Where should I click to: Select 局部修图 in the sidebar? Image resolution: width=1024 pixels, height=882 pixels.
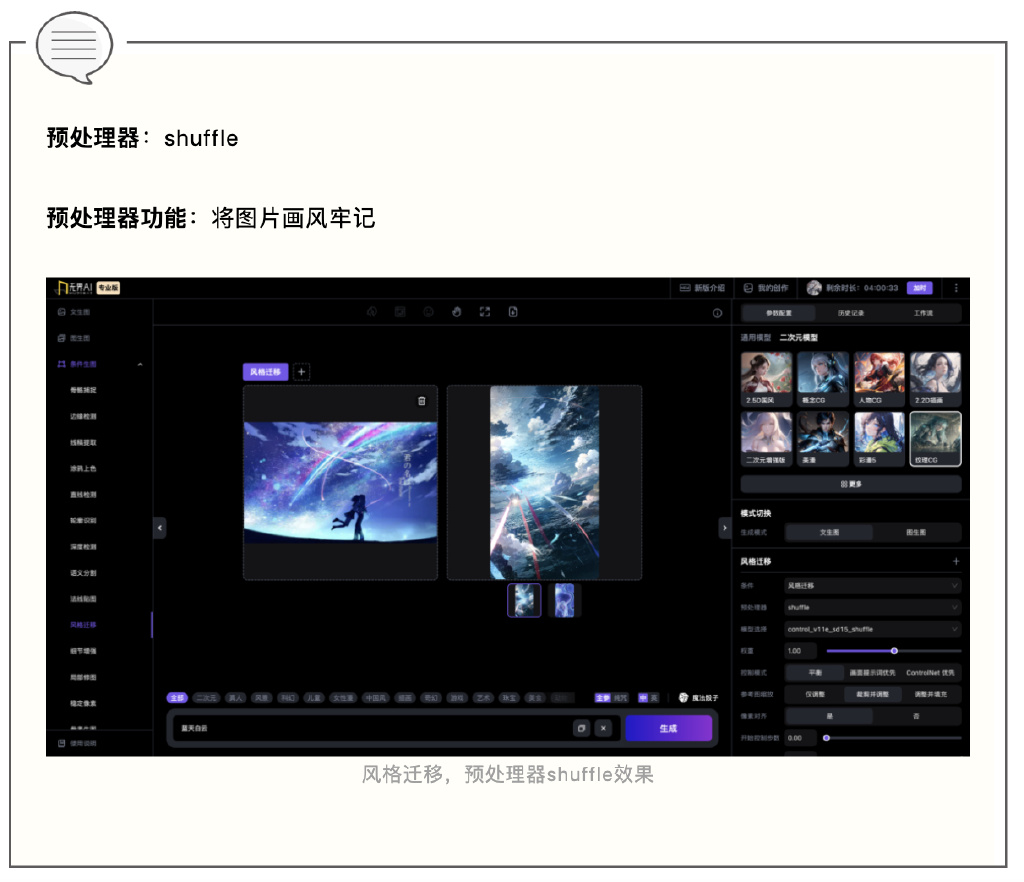click(x=83, y=677)
